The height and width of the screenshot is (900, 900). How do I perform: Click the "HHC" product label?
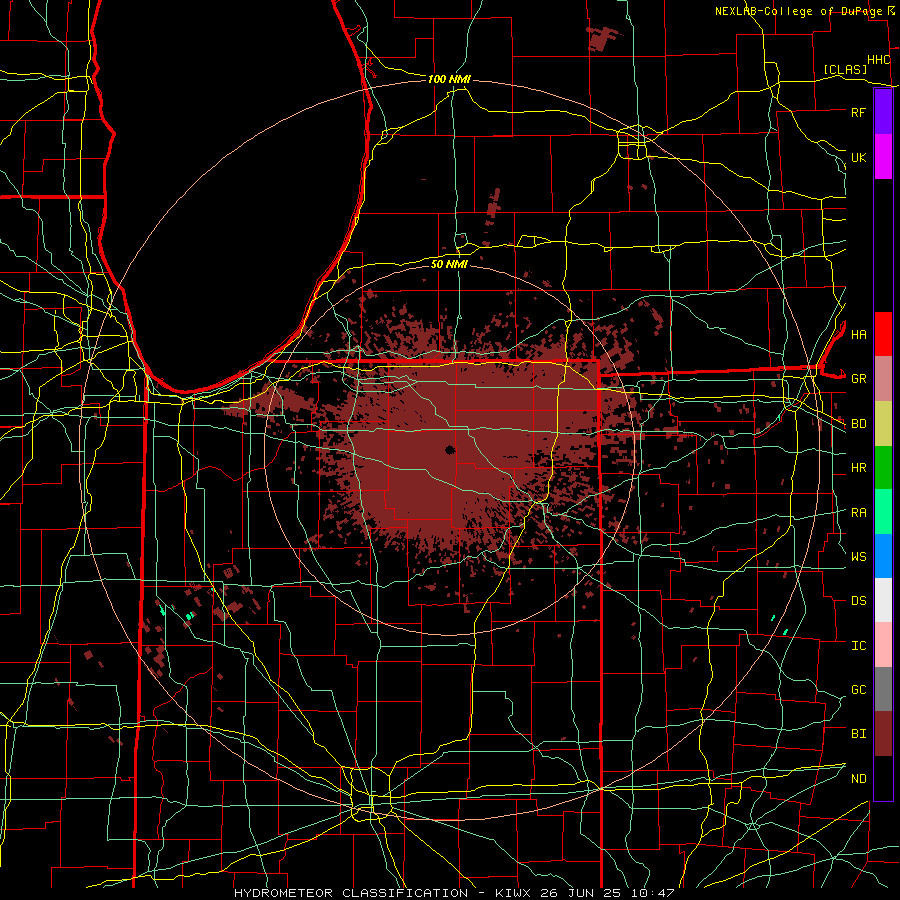[878, 60]
